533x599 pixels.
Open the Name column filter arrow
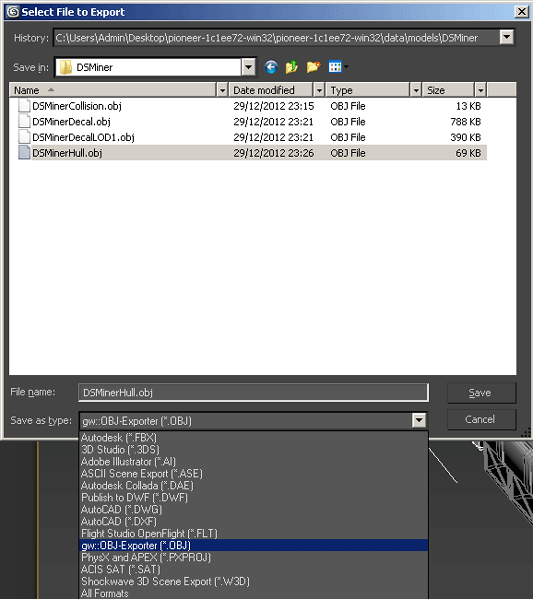point(222,91)
